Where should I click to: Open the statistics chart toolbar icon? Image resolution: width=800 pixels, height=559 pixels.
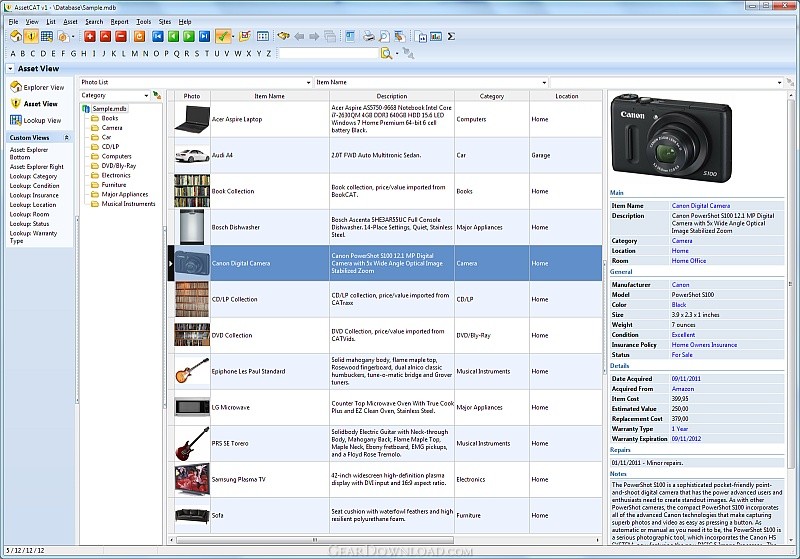click(x=436, y=36)
